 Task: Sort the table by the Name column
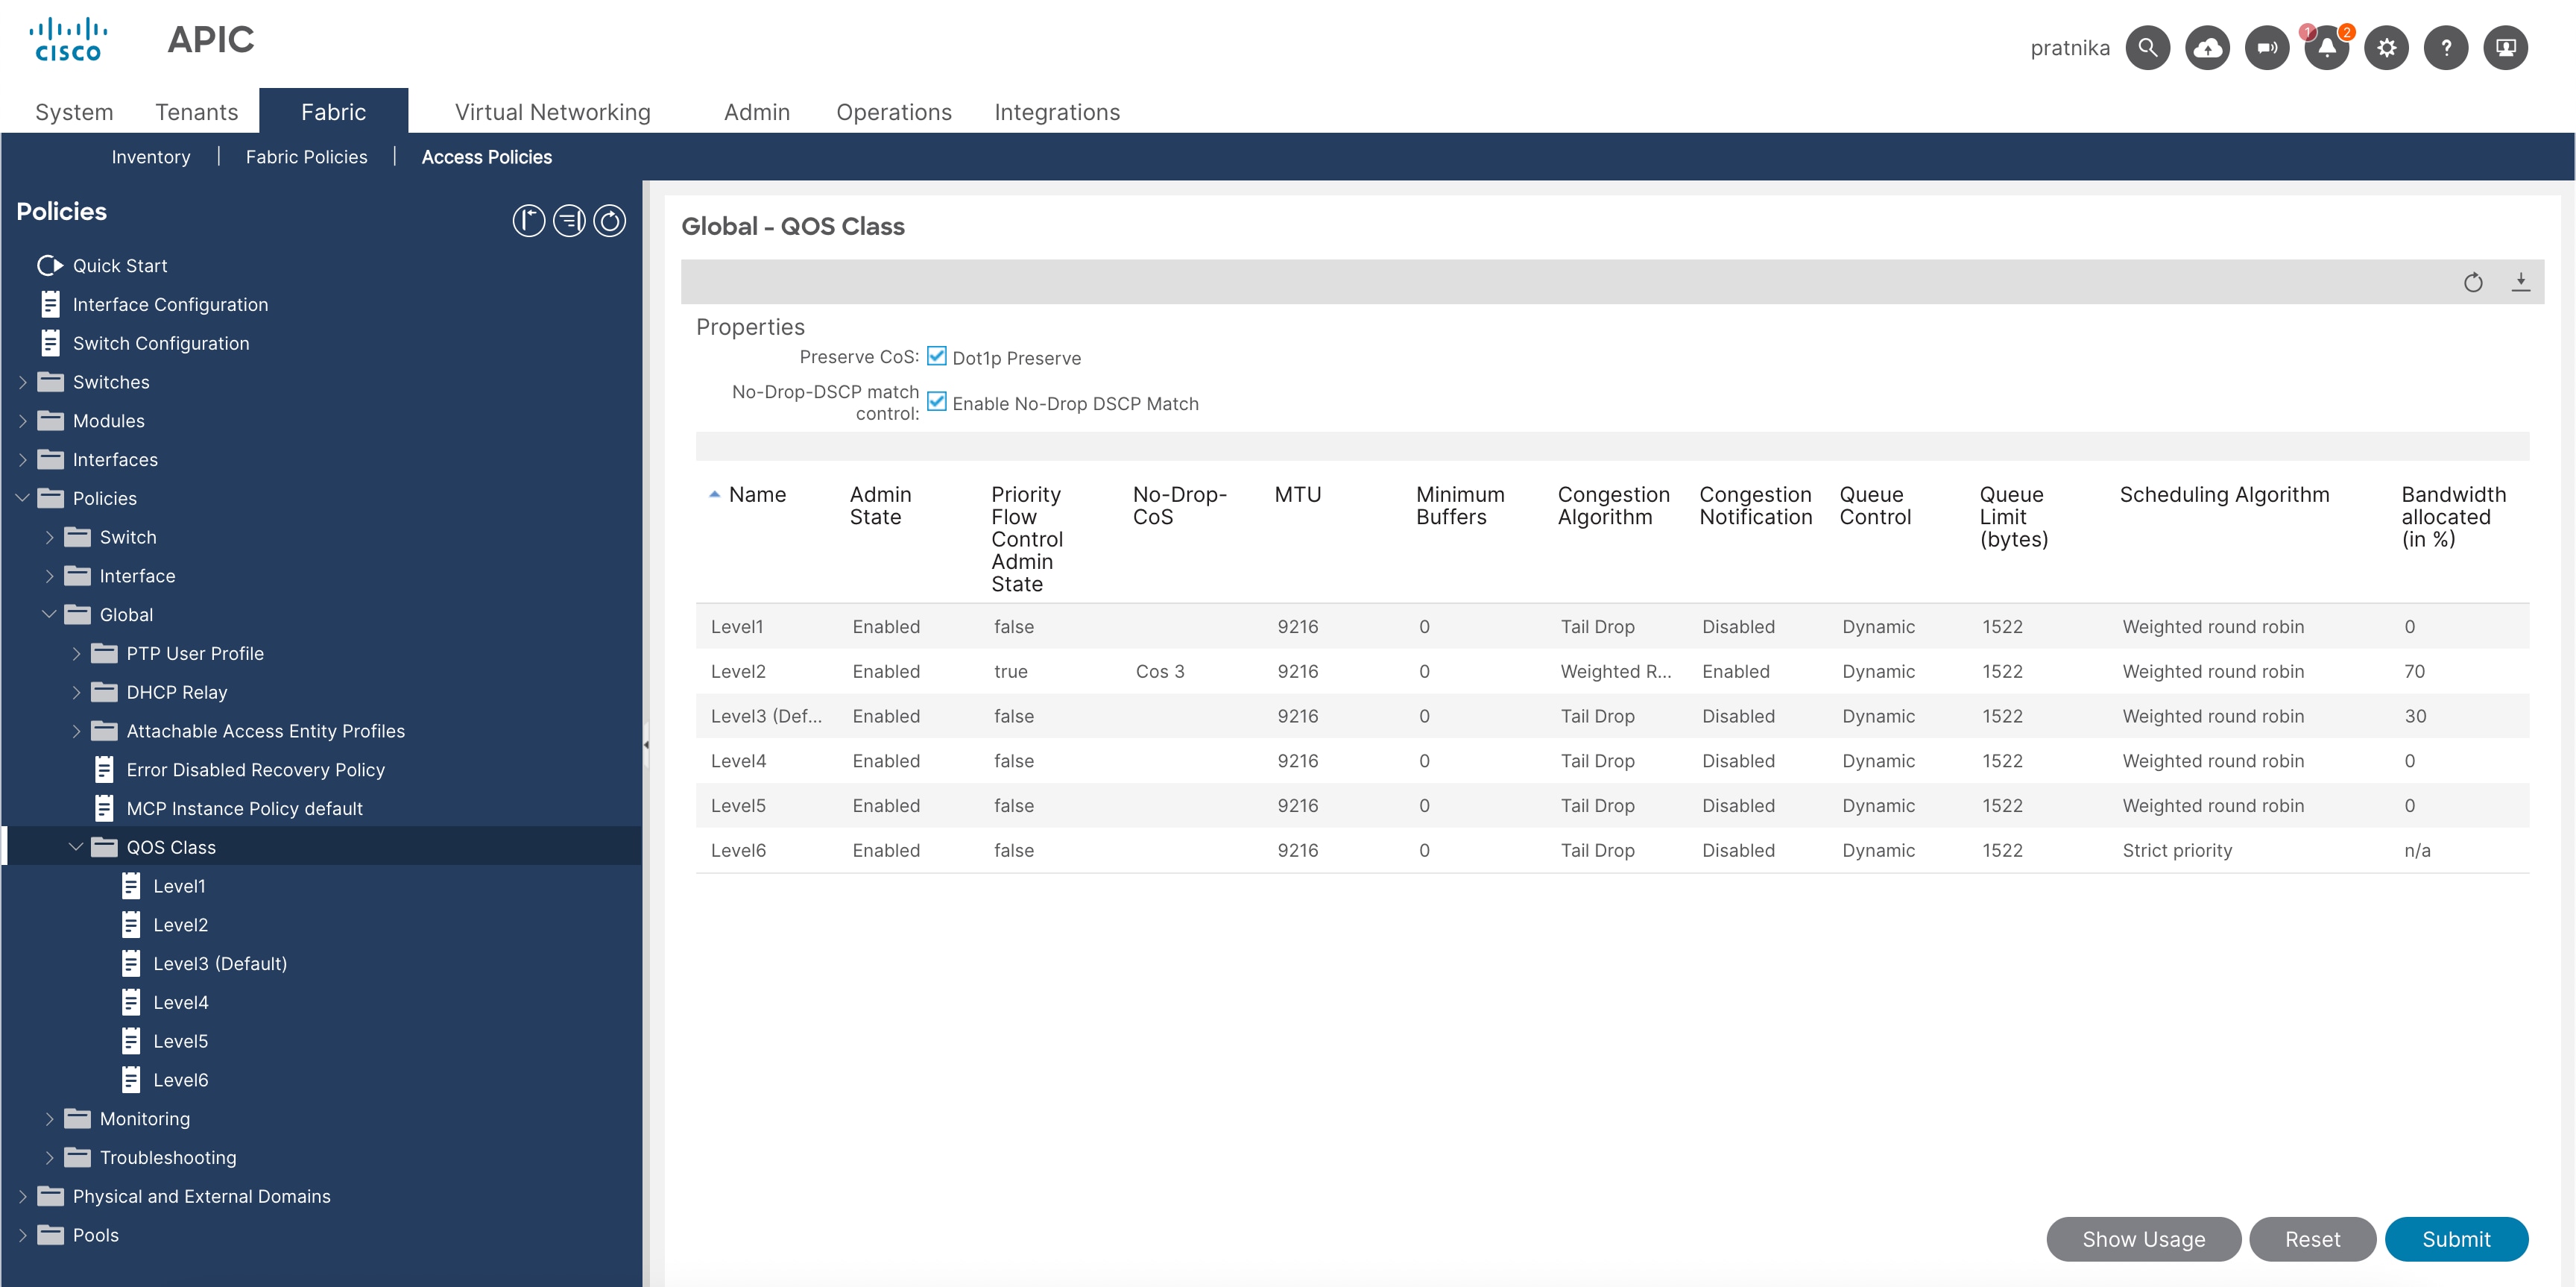click(757, 494)
